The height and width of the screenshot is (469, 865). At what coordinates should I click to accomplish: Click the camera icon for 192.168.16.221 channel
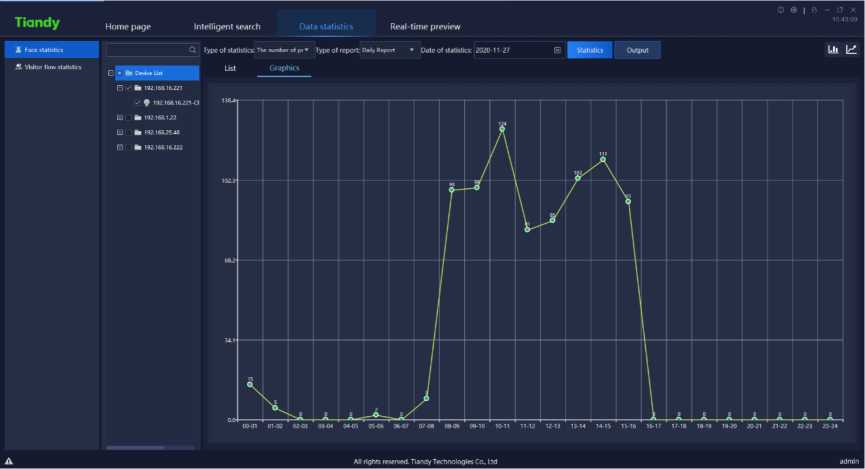(147, 102)
